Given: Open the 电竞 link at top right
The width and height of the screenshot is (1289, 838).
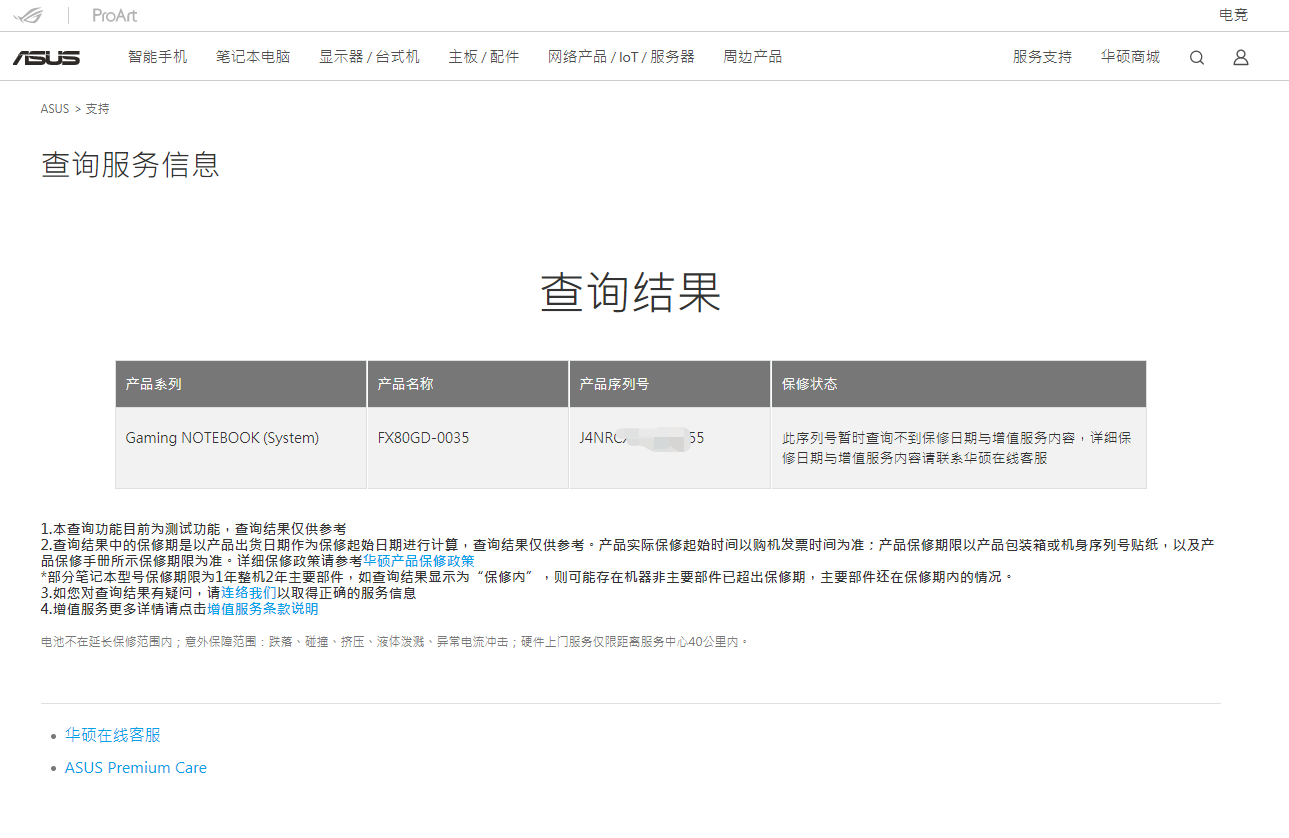Looking at the screenshot, I should click(1233, 15).
